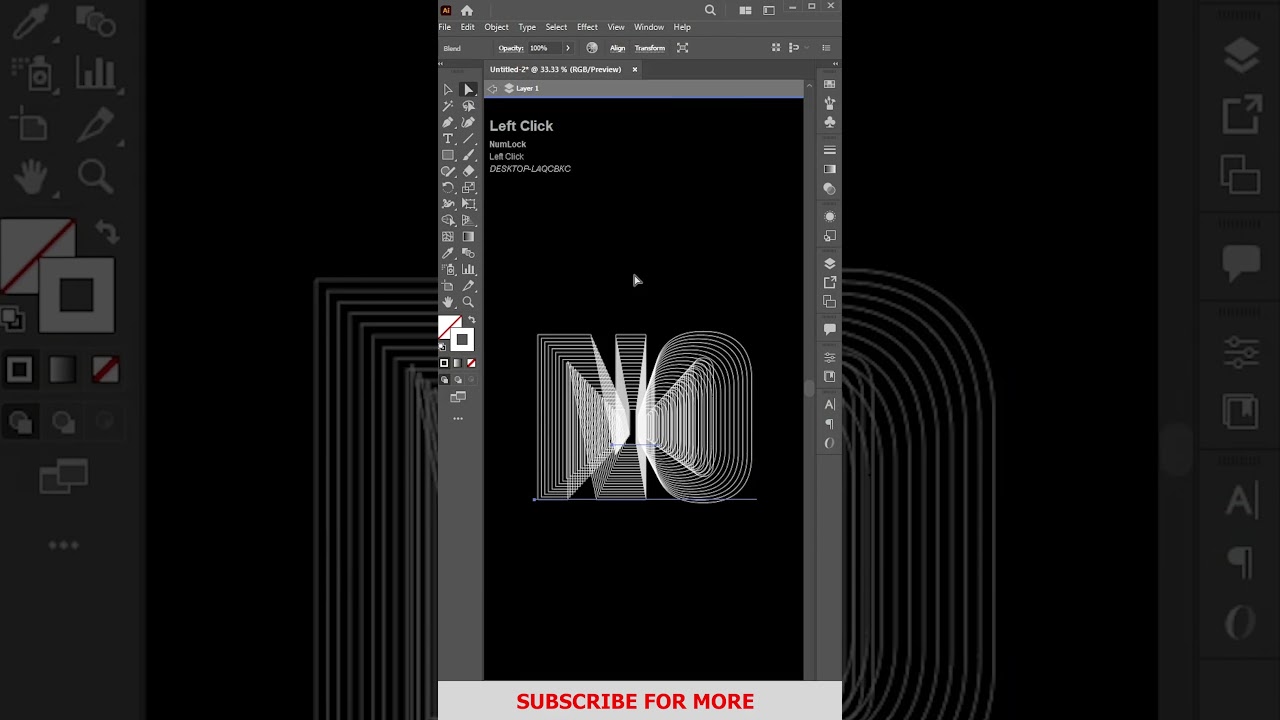Change the screen mode
This screenshot has width=1280, height=720.
458,397
